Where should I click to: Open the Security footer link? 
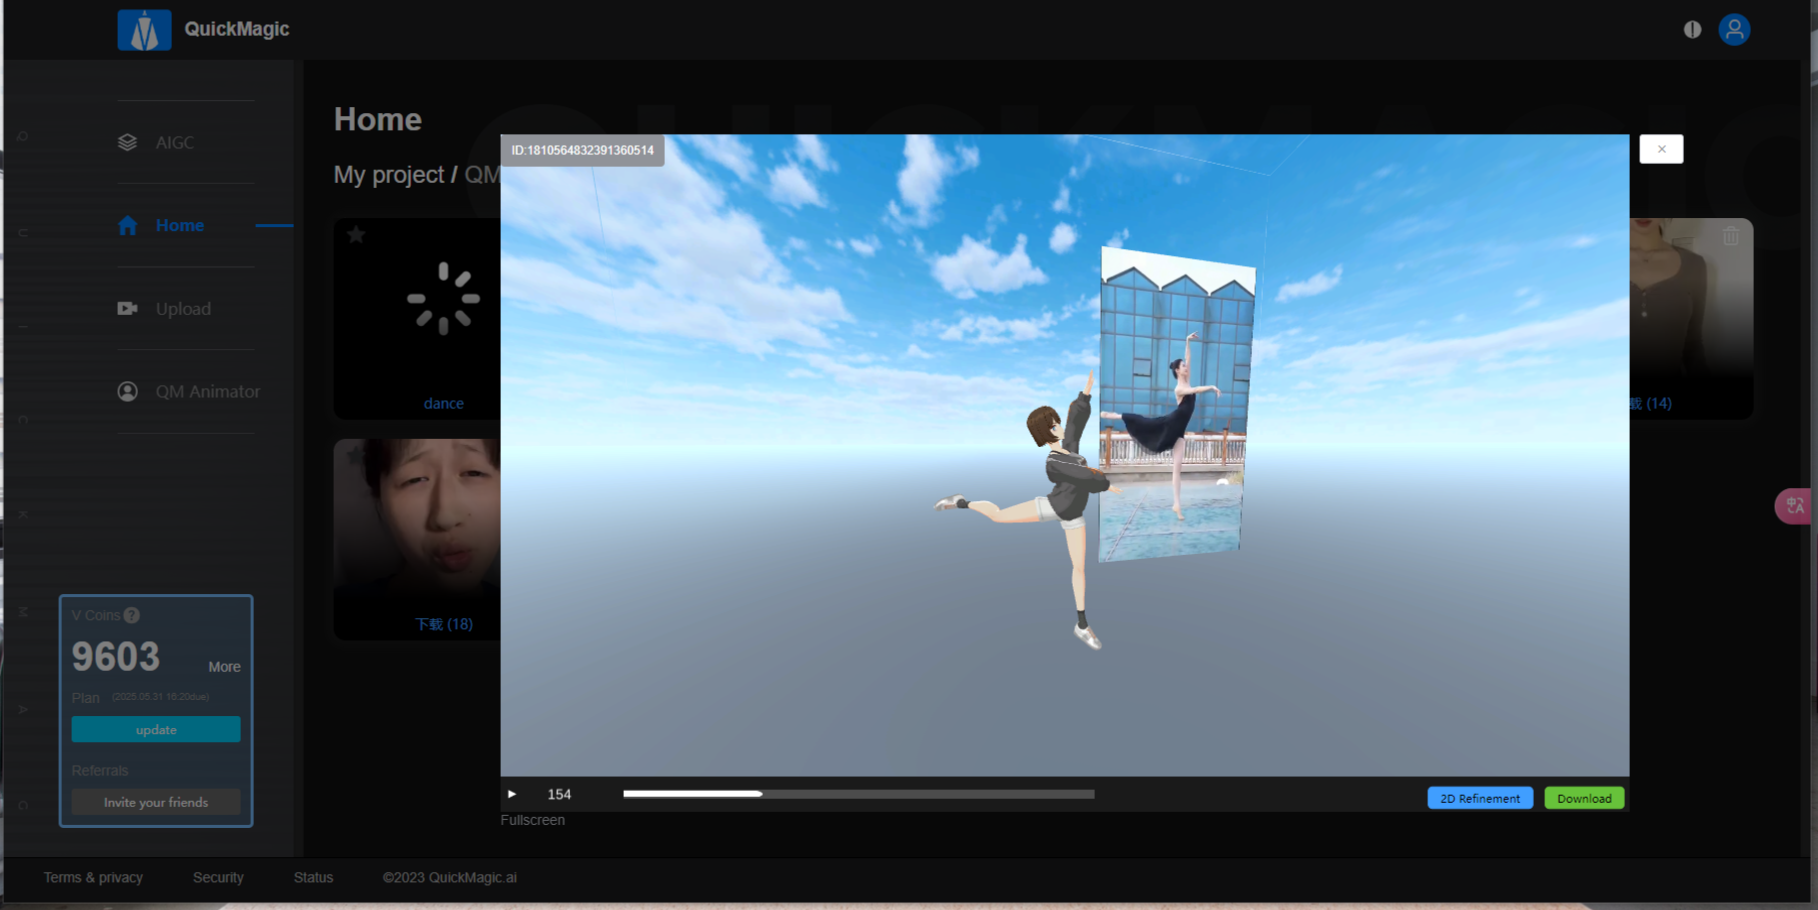218,877
